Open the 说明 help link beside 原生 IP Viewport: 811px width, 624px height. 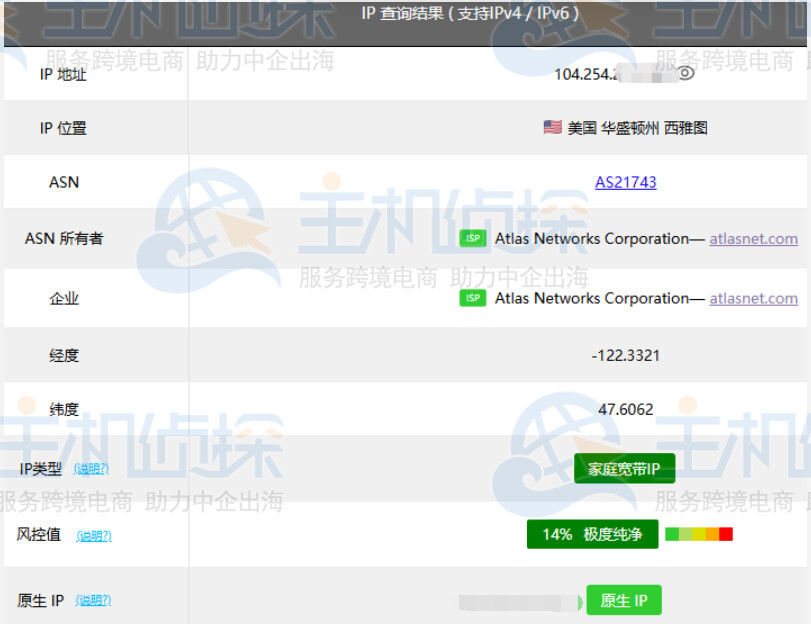tap(93, 601)
